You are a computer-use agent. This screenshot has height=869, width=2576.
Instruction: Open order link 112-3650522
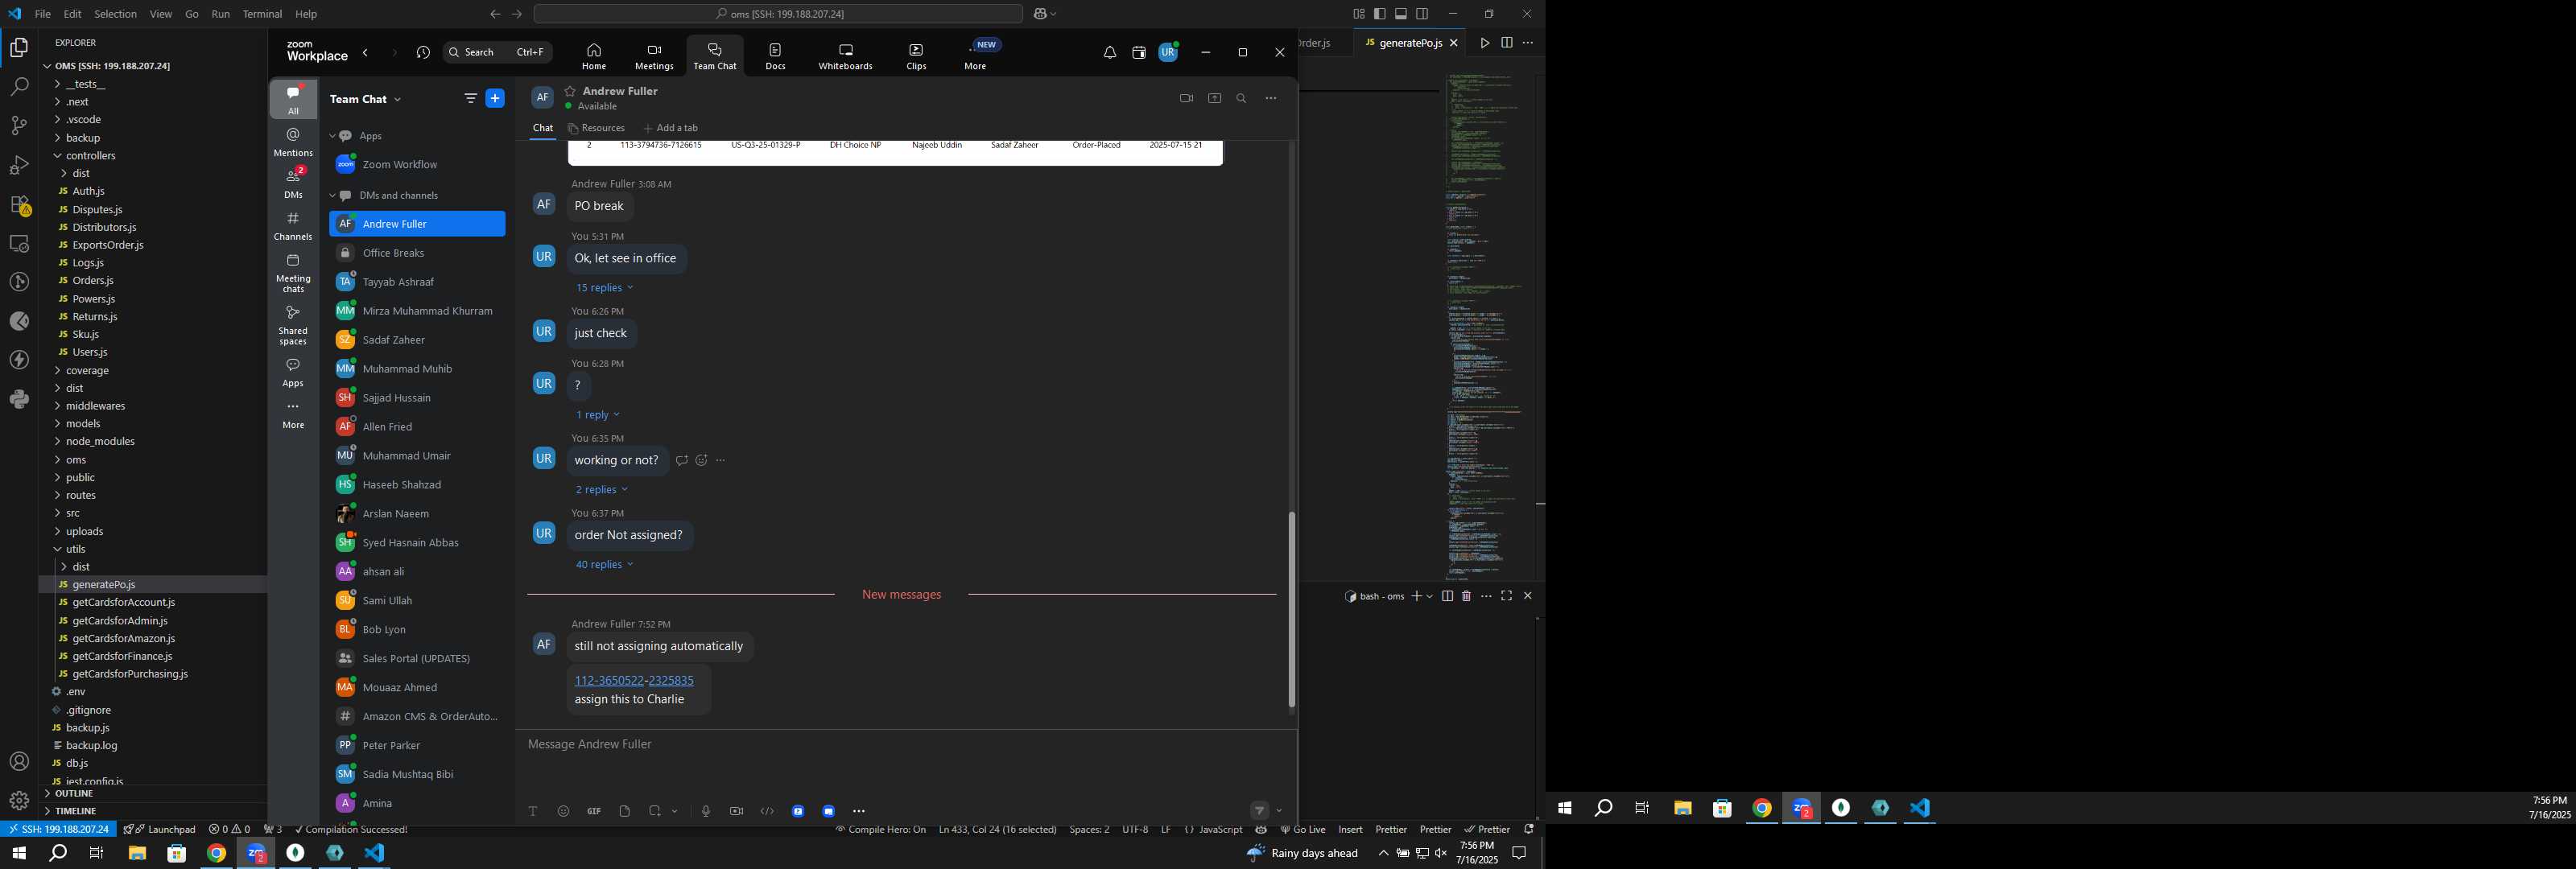(x=609, y=681)
